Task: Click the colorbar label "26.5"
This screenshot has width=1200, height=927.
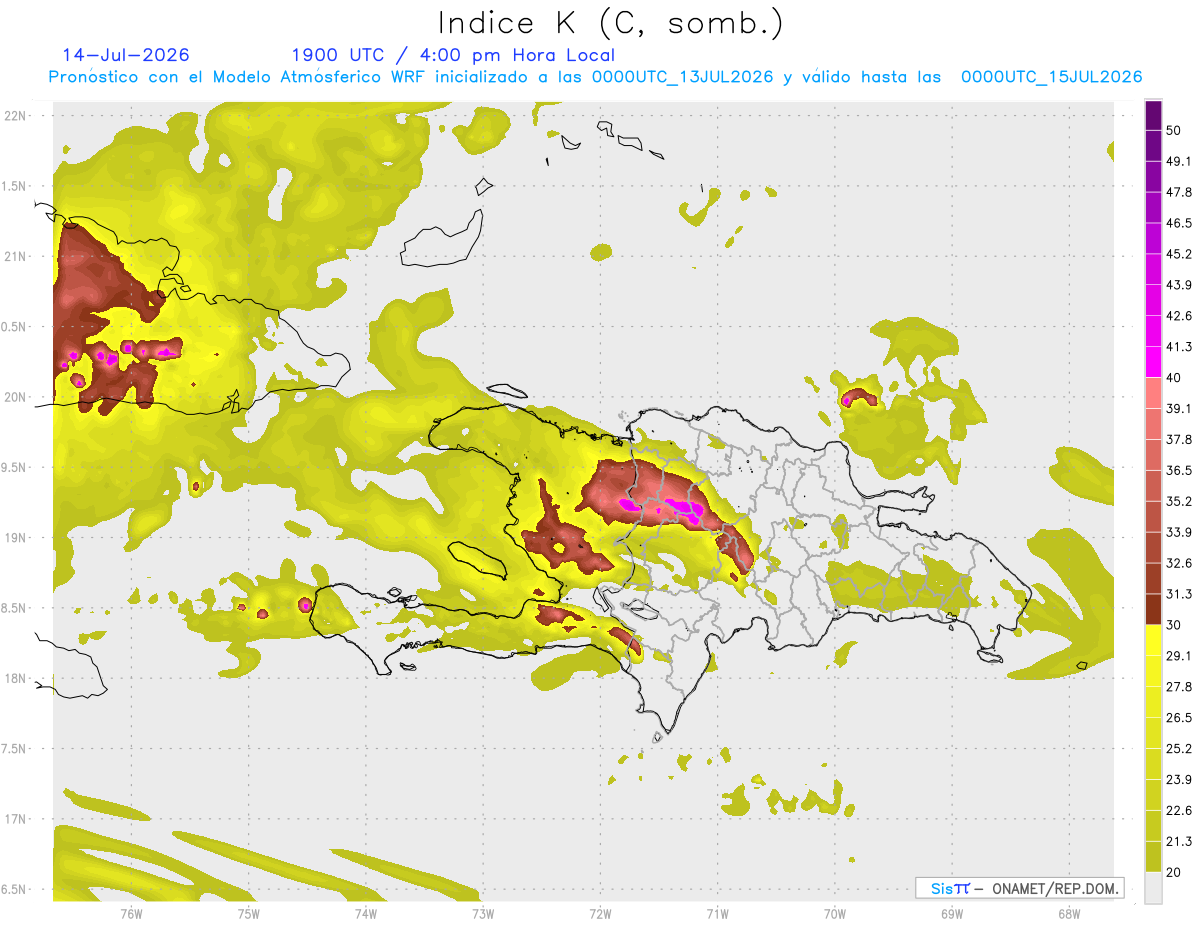Action: click(1179, 717)
